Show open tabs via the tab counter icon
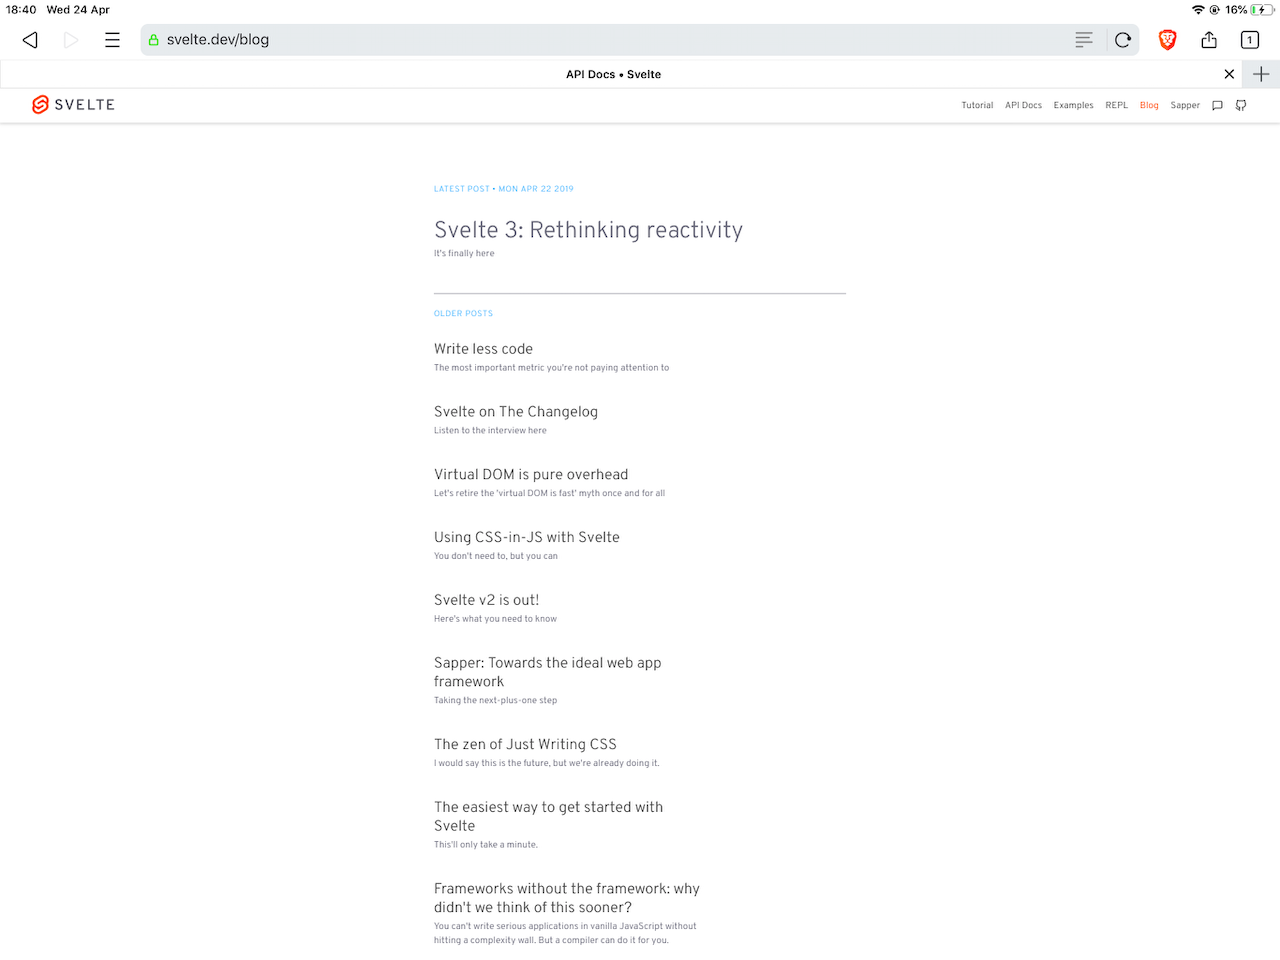The width and height of the screenshot is (1280, 960). point(1249,40)
